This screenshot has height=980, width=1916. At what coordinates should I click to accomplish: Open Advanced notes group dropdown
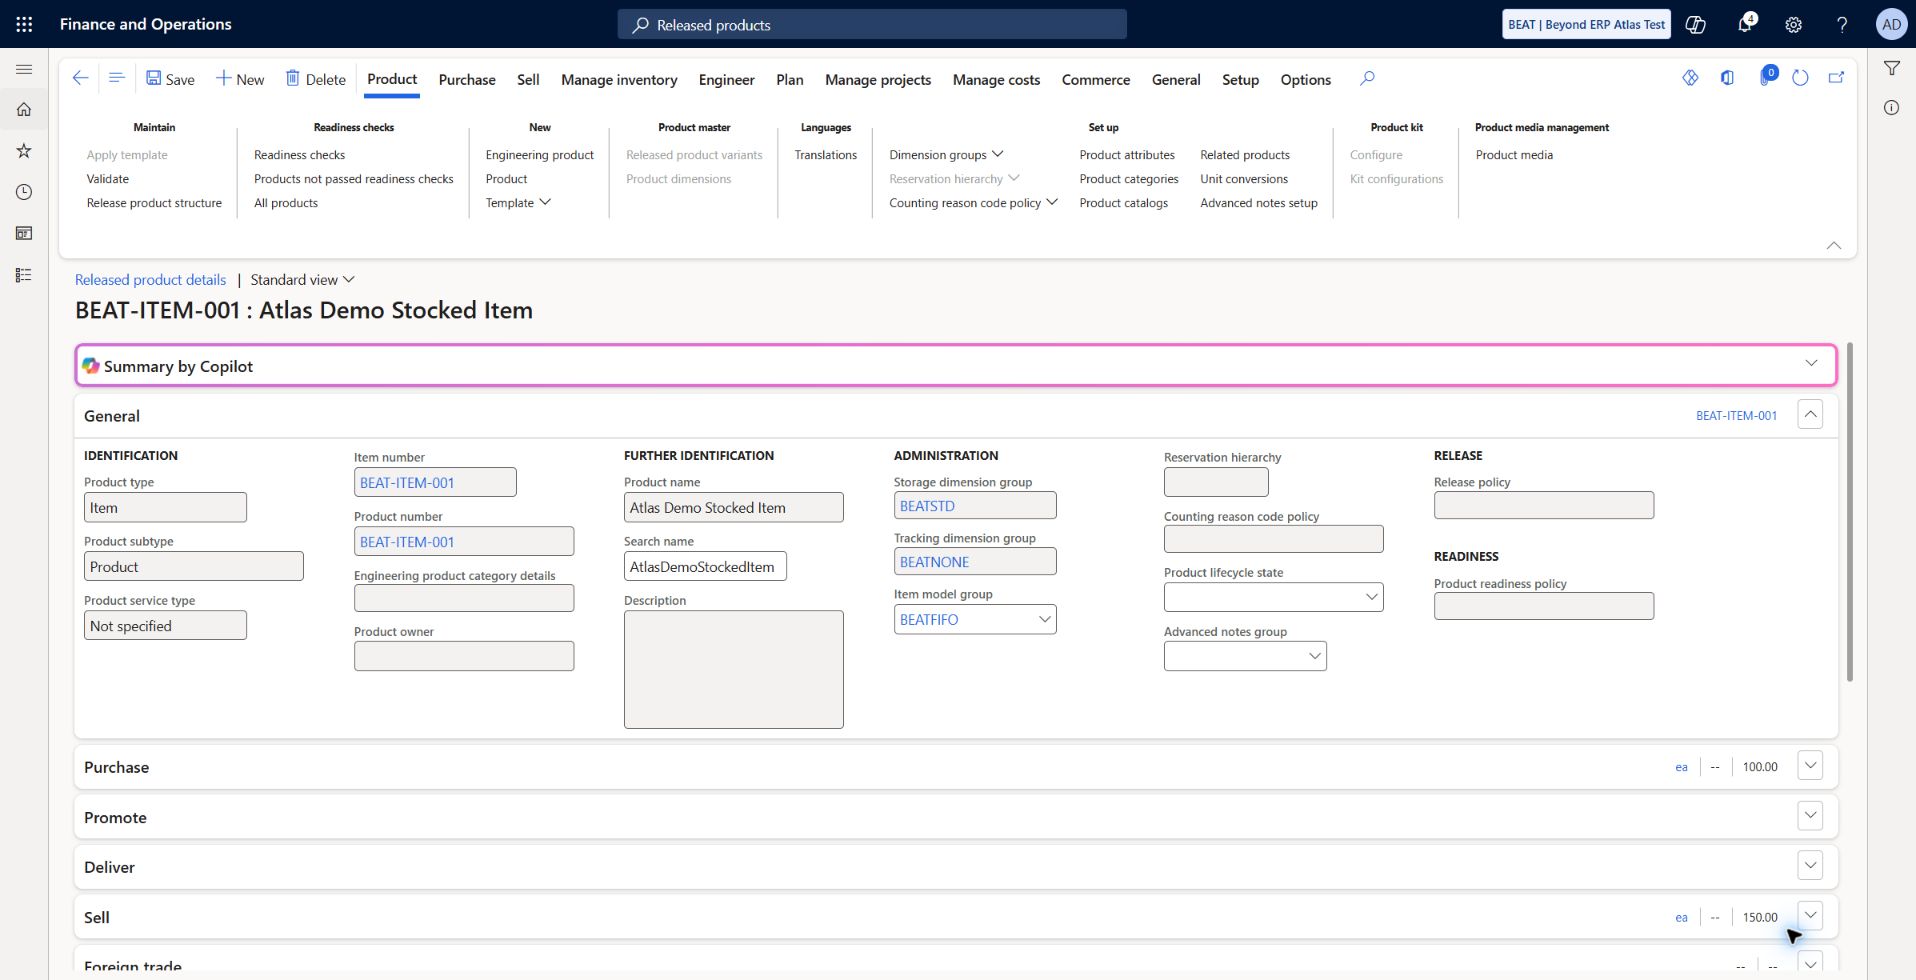point(1315,656)
